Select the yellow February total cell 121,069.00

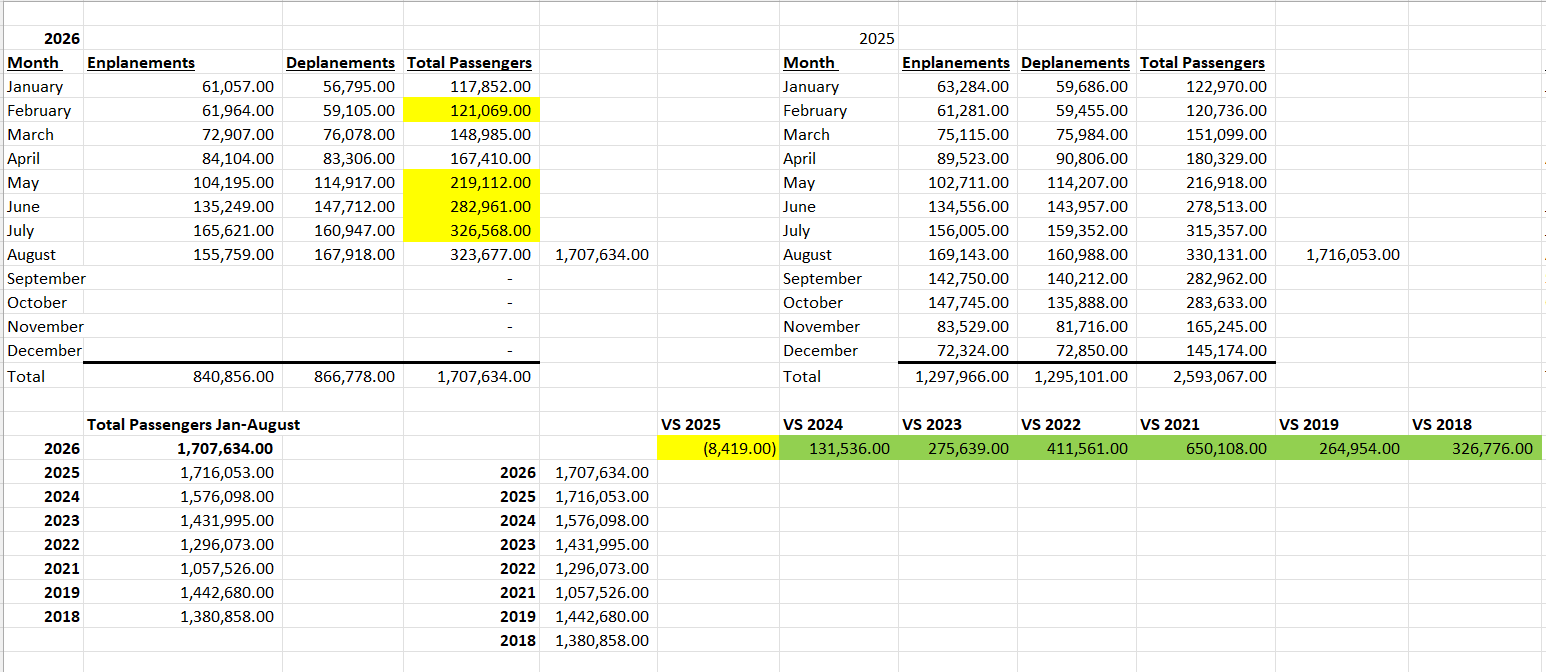pos(471,111)
